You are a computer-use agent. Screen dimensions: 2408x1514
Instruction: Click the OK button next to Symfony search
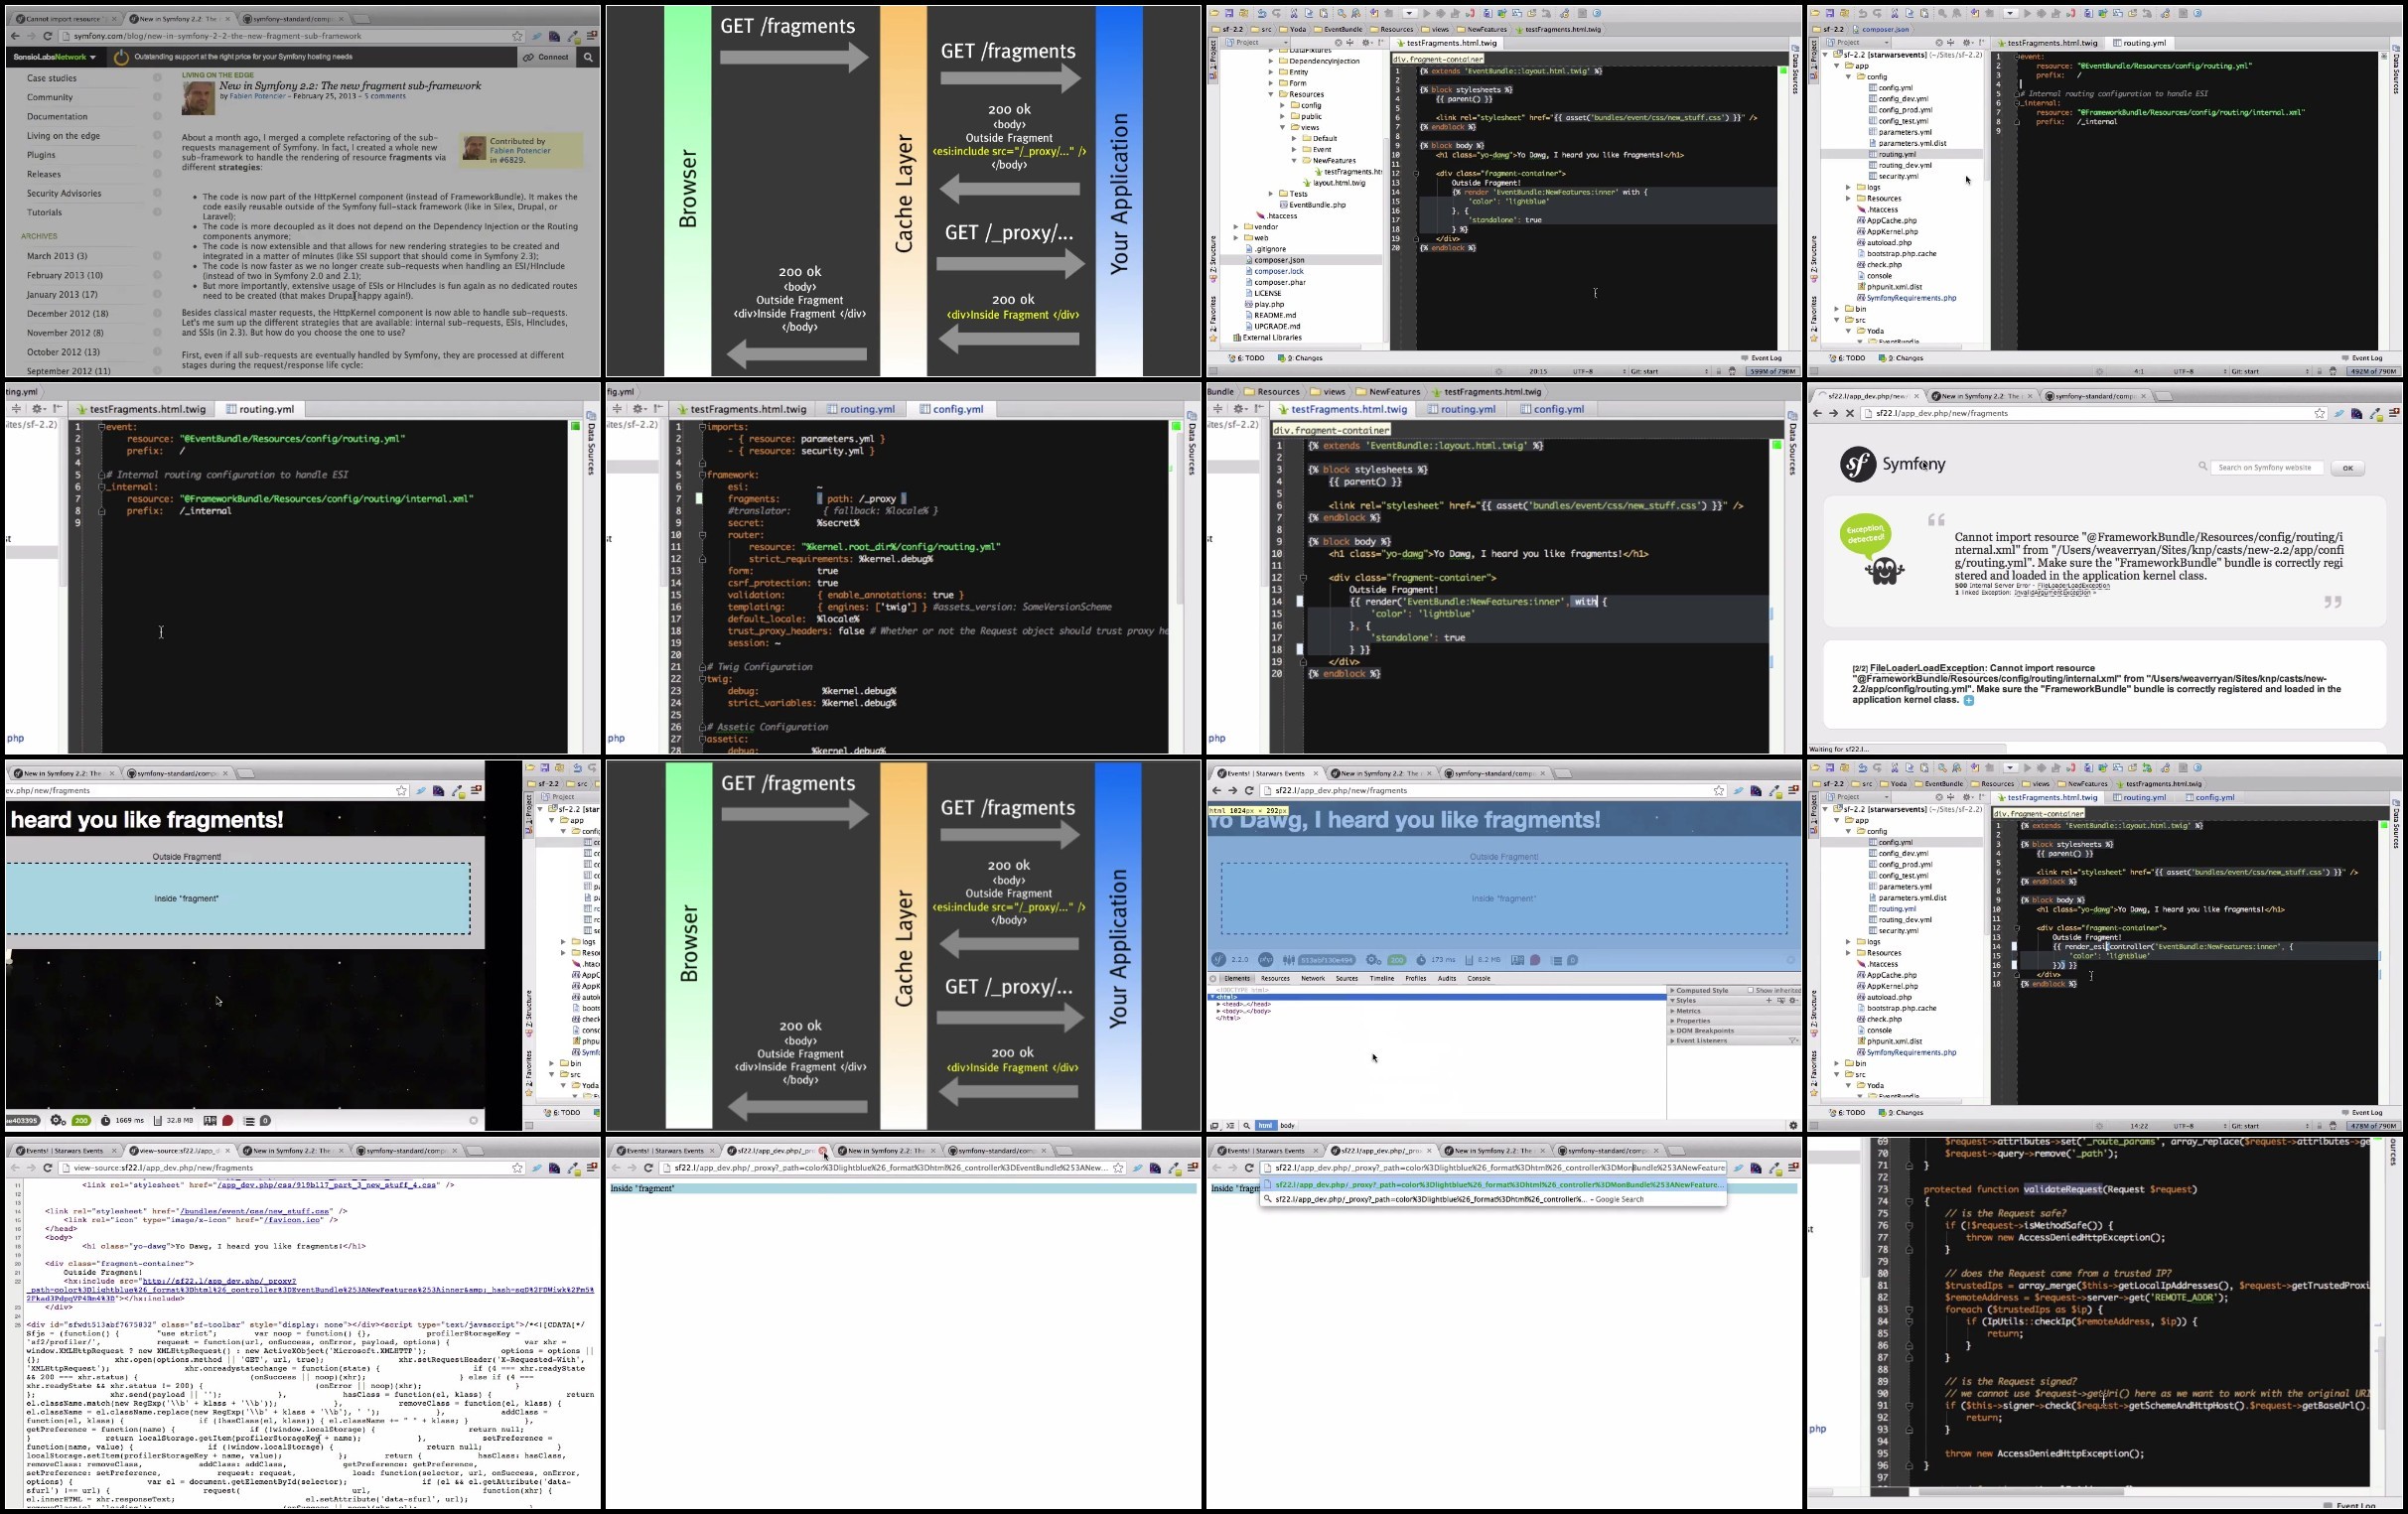(2347, 467)
